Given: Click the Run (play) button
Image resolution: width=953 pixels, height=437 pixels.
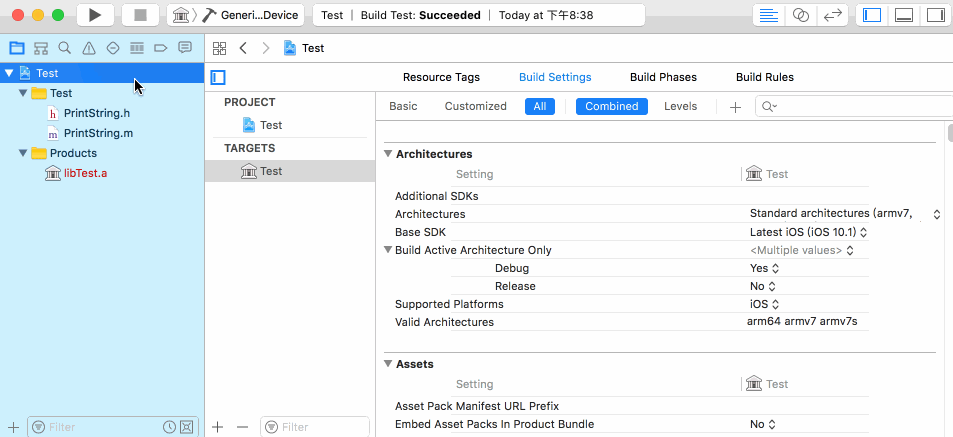Looking at the screenshot, I should coord(95,15).
